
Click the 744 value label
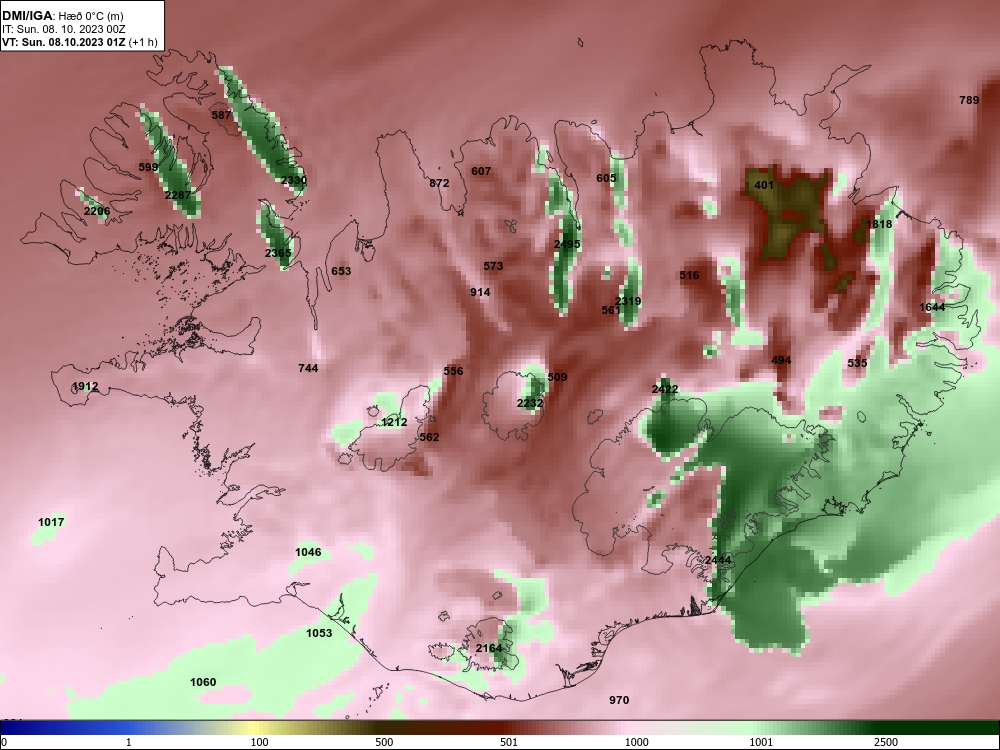[x=308, y=368]
